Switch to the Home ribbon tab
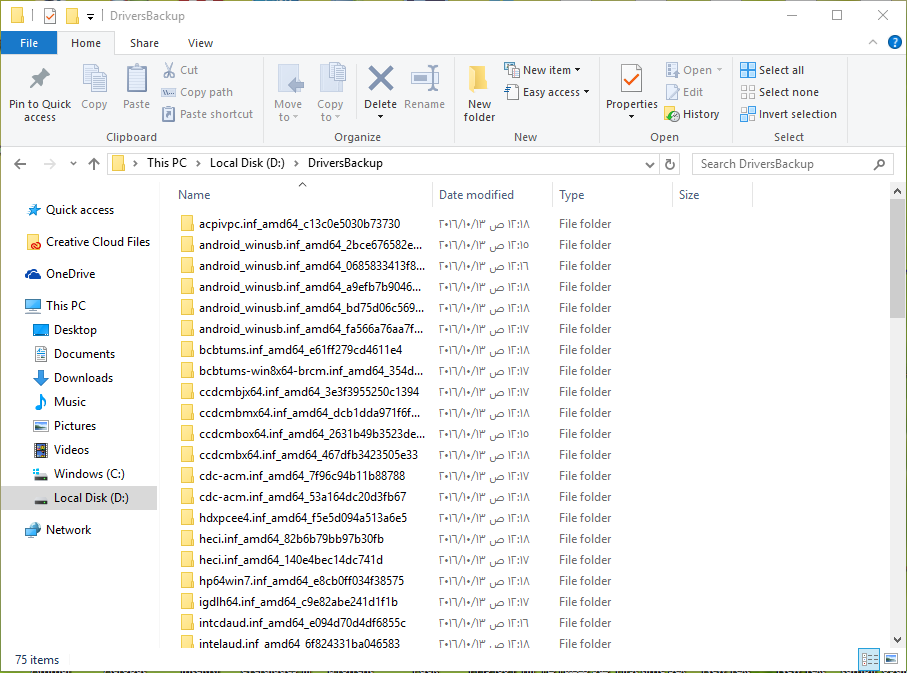This screenshot has height=673, width=907. point(86,43)
